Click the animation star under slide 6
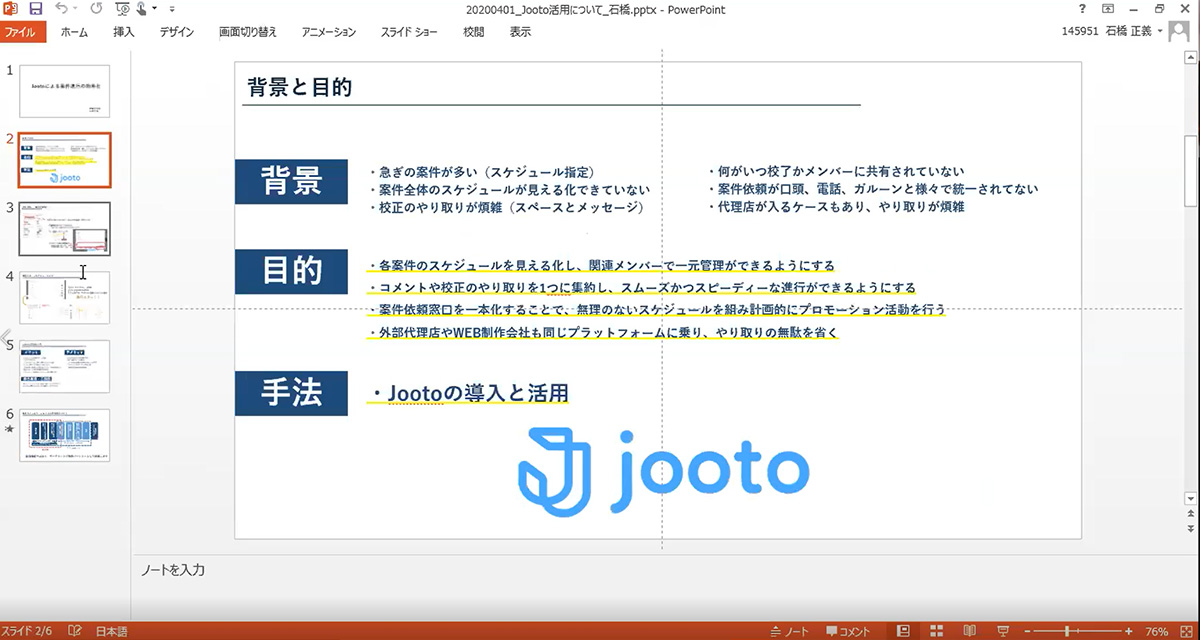1200x640 pixels. (x=9, y=430)
